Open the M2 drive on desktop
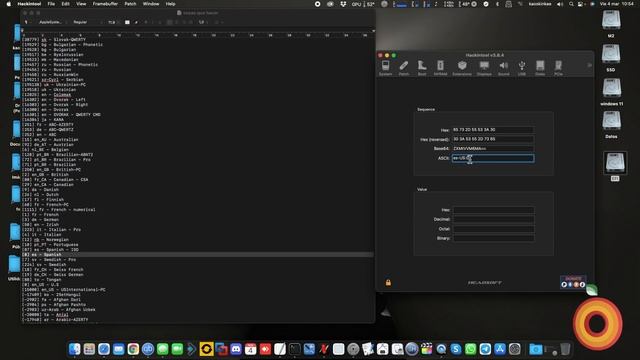The image size is (640, 360). (x=611, y=24)
